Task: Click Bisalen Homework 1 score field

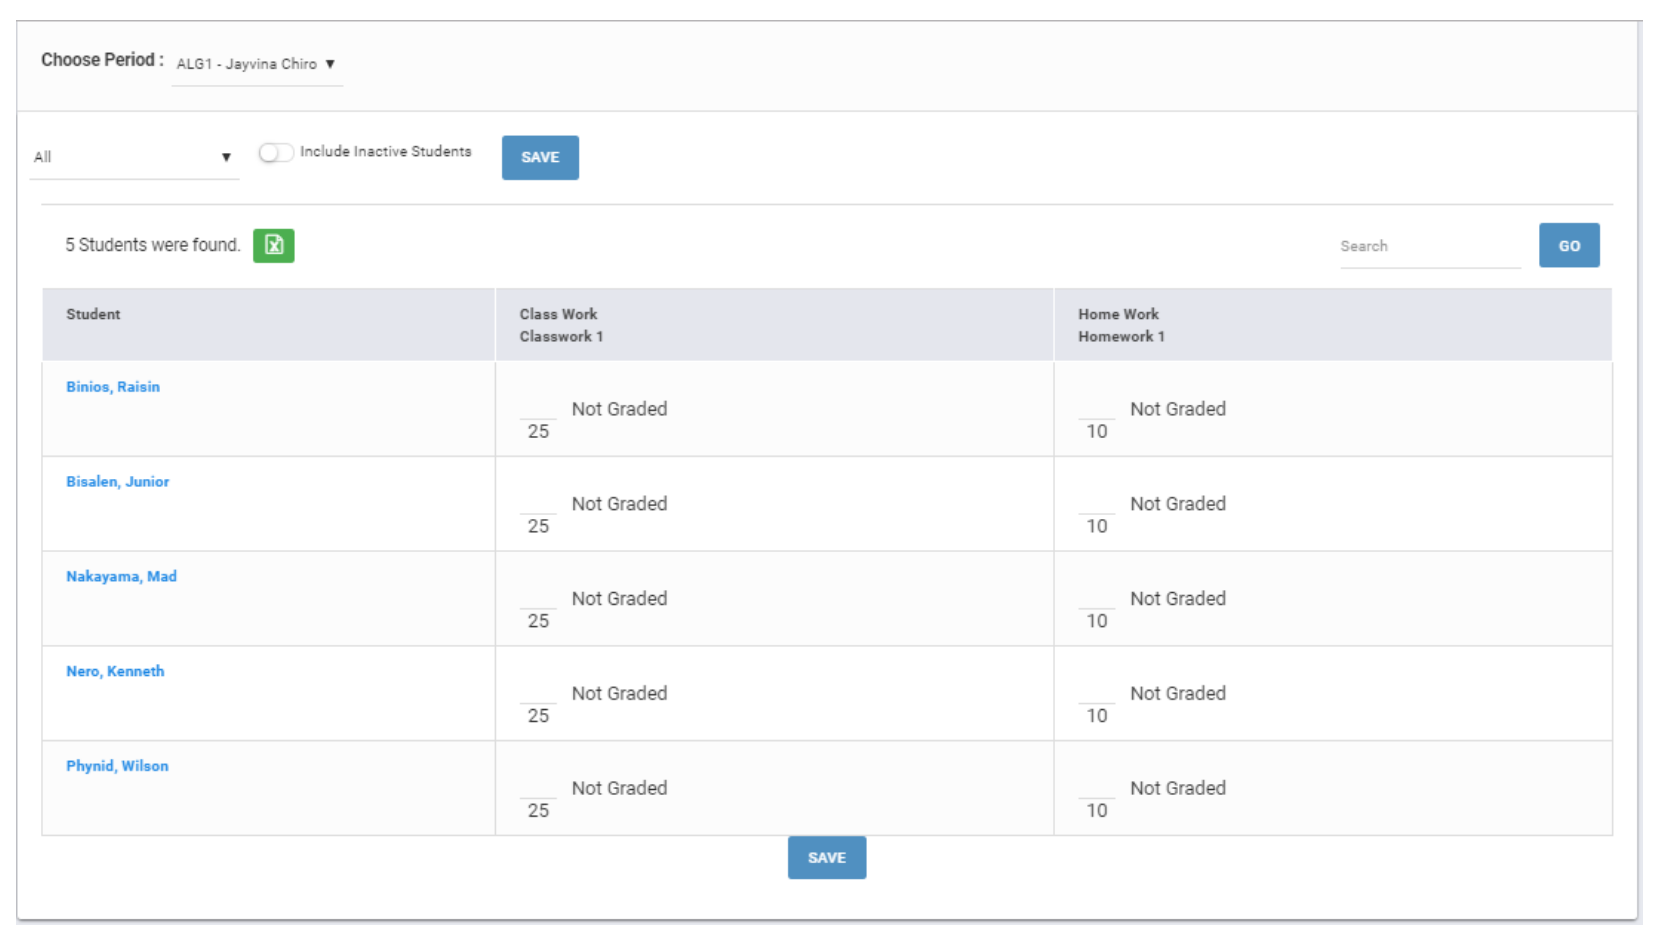Action: (1096, 504)
